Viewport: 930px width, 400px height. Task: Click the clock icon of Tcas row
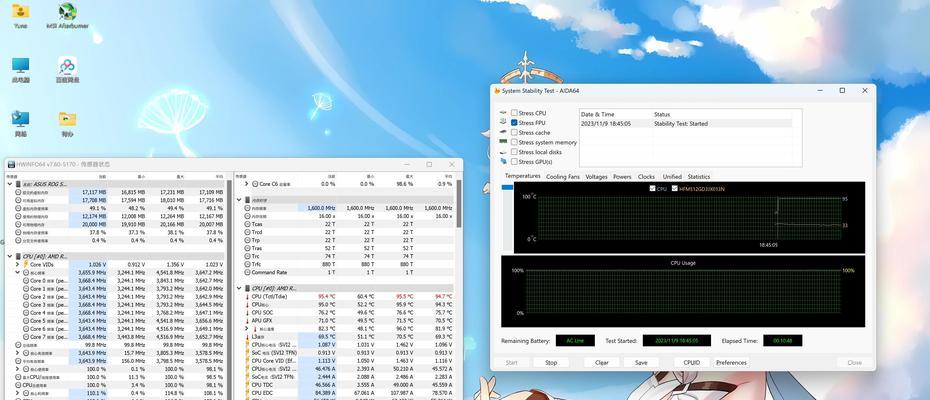[x=247, y=224]
